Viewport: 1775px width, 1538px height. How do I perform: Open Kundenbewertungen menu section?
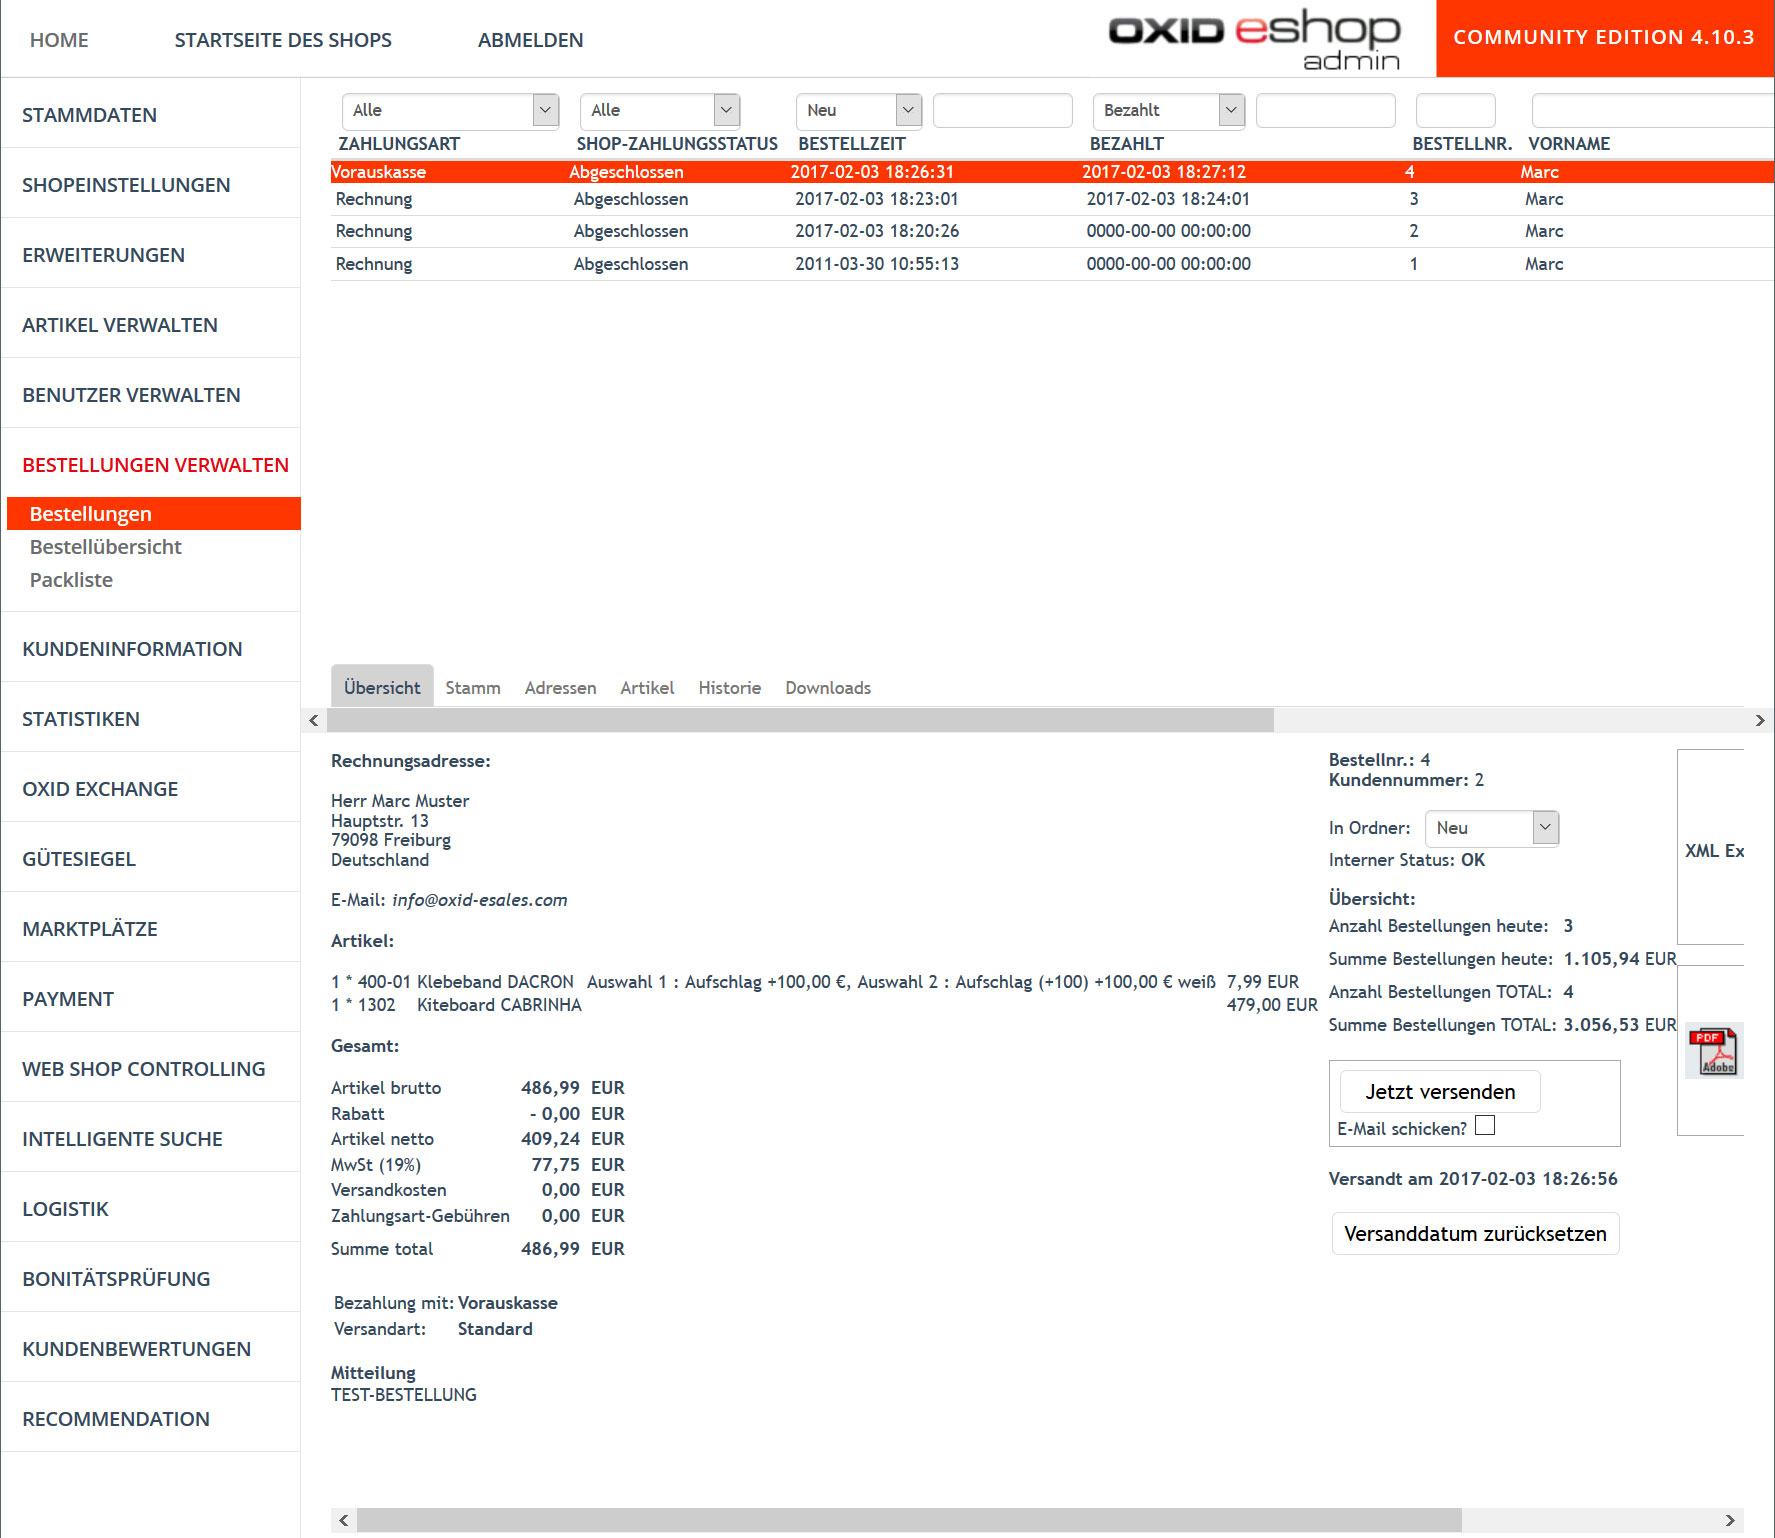coord(136,1349)
